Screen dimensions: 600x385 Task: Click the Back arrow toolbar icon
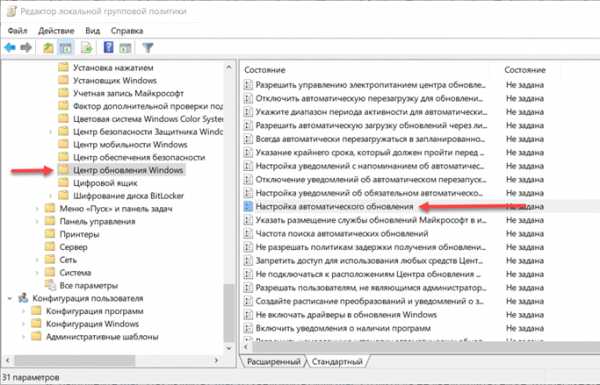point(10,48)
